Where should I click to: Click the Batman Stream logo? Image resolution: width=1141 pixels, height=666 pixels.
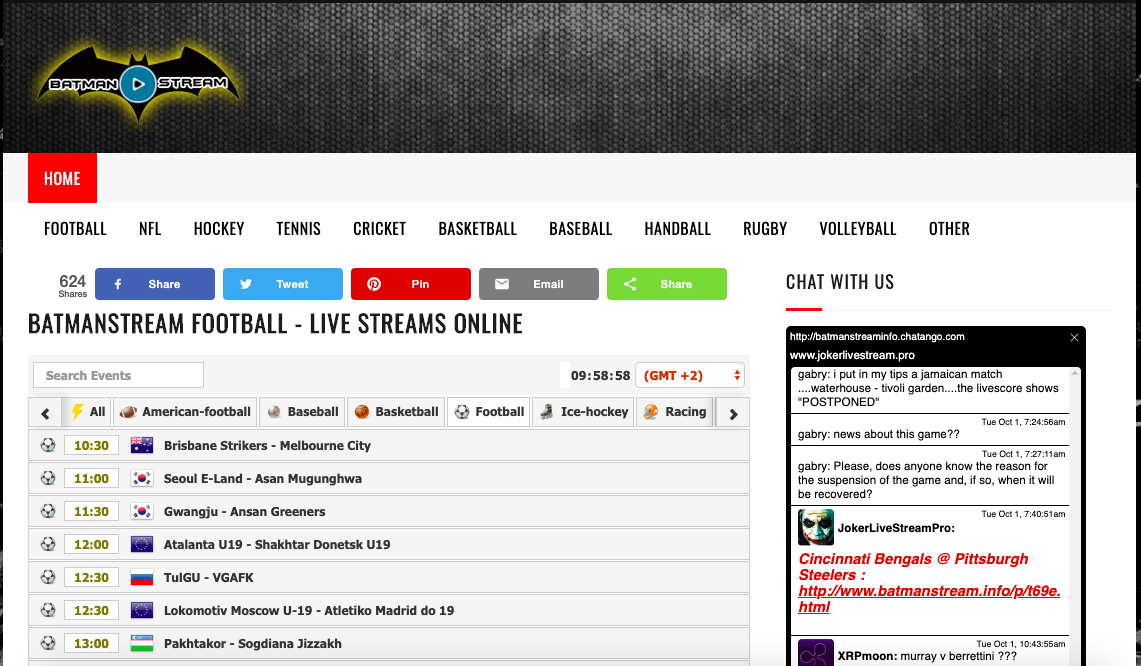(138, 84)
